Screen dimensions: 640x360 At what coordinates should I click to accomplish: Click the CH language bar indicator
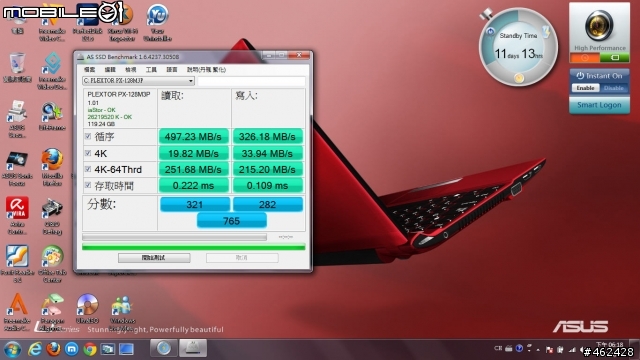pyautogui.click(x=498, y=349)
